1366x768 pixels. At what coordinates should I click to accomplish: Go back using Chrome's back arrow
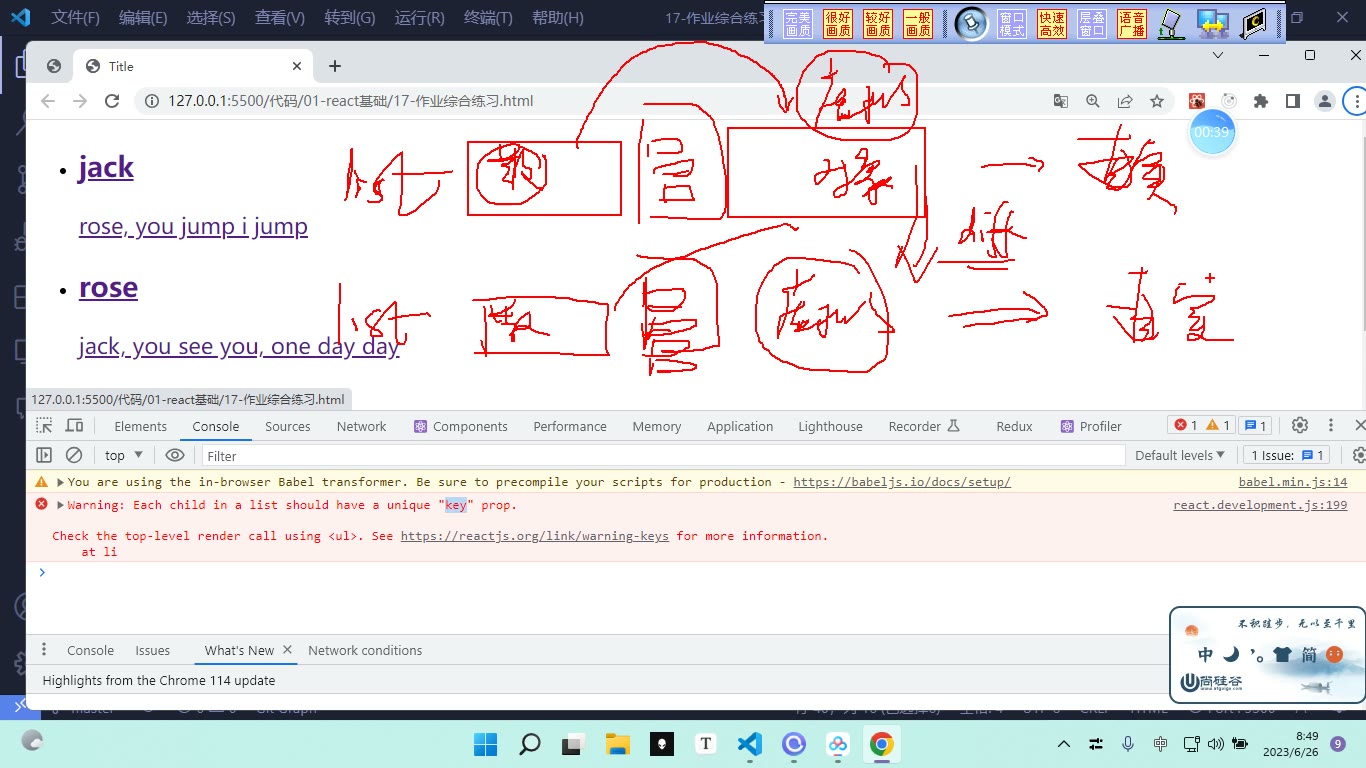click(x=47, y=101)
